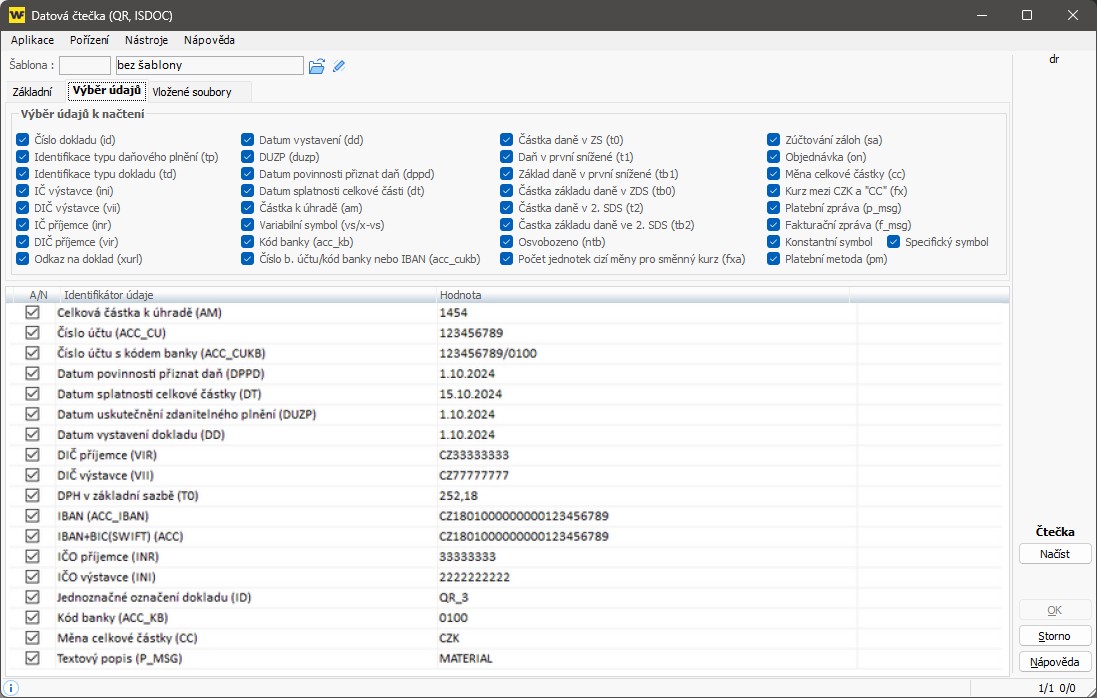Image resolution: width=1097 pixels, height=698 pixels.
Task: Toggle Částka k úhradě (am) checkbox
Action: (247, 208)
